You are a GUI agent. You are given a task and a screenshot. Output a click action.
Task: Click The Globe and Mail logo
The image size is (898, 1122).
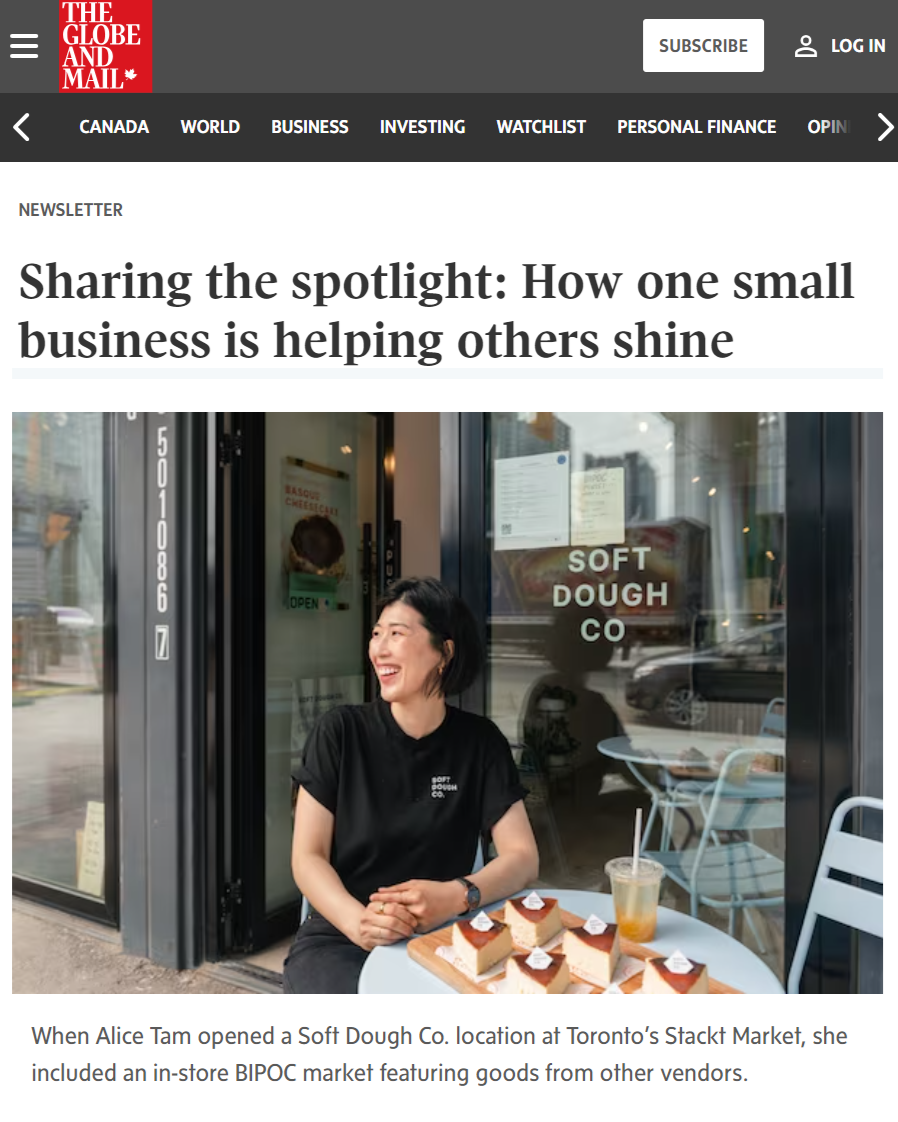105,46
